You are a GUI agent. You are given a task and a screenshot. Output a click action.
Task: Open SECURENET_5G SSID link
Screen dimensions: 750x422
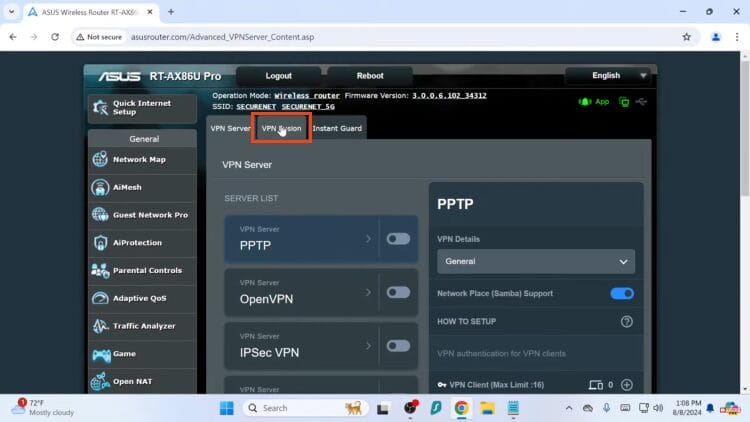coord(308,107)
